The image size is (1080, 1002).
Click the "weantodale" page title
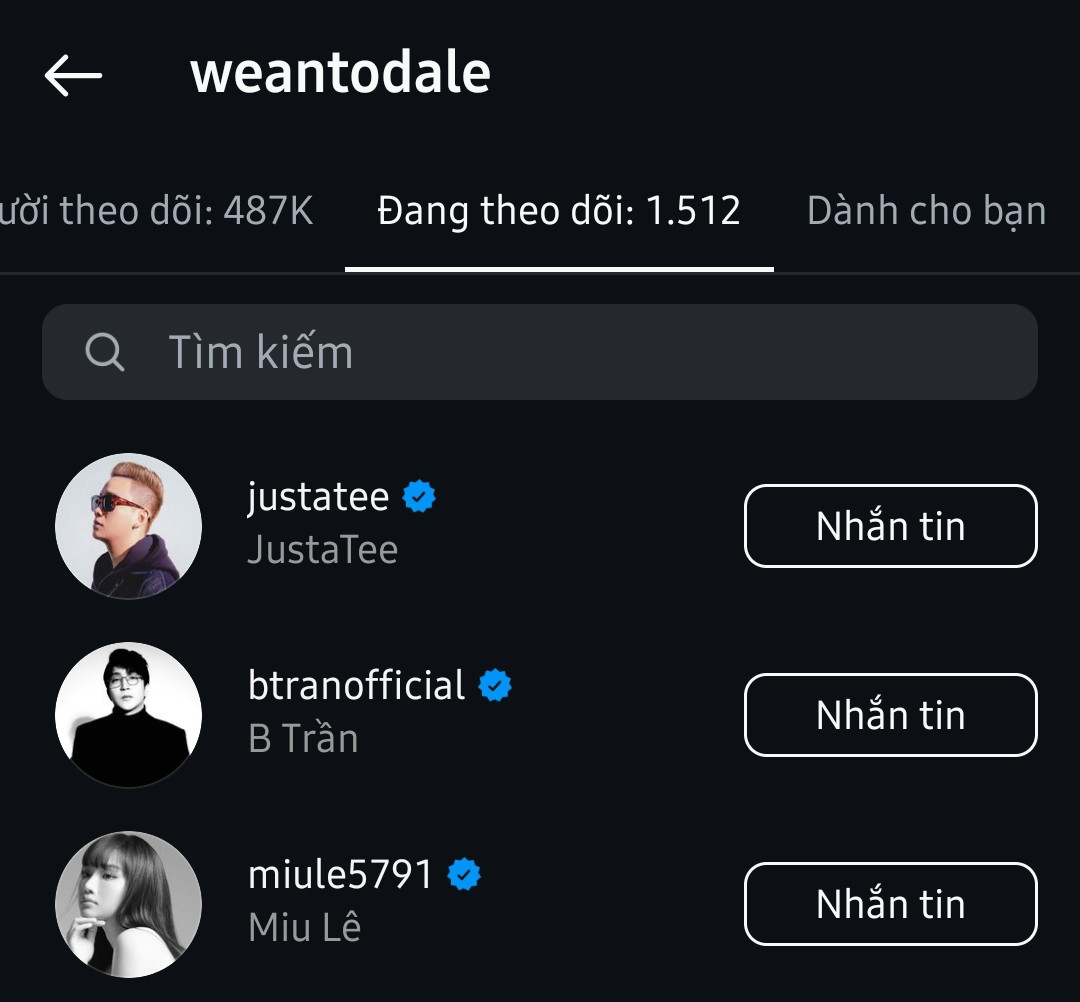click(340, 73)
